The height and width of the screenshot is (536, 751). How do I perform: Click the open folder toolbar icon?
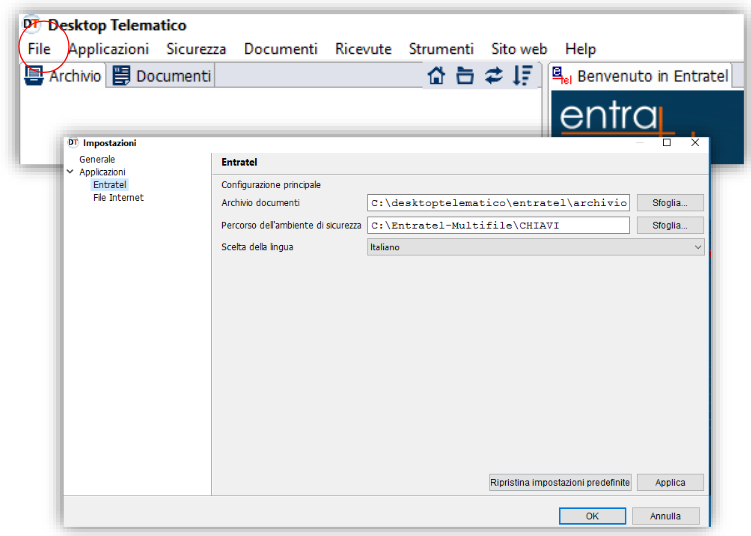coord(465,76)
